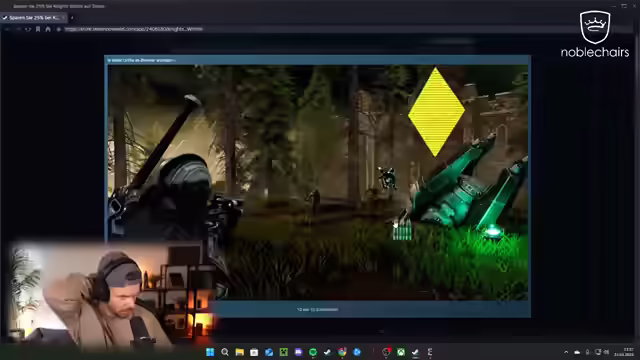Click the Steam icon left of Chrome
Viewport: 640px width, 360px height.
pyautogui.click(x=327, y=352)
